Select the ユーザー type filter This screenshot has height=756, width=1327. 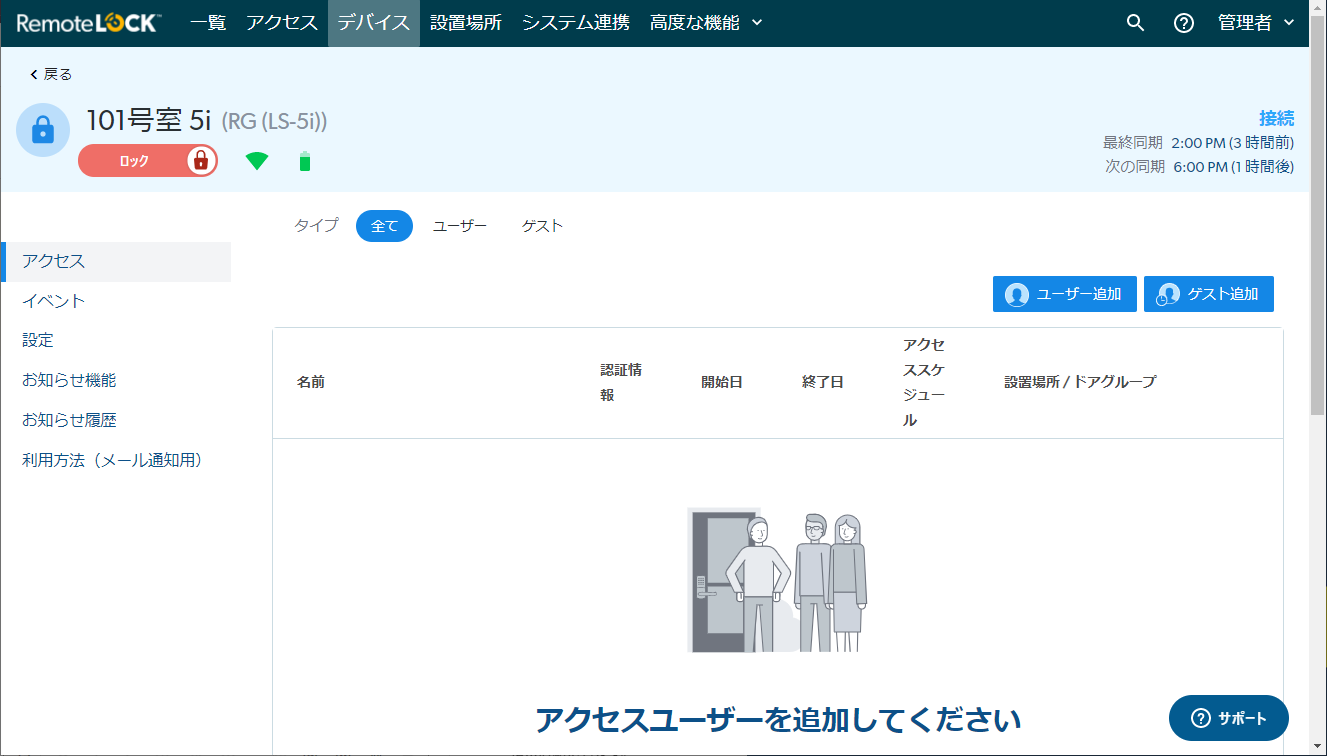[460, 226]
